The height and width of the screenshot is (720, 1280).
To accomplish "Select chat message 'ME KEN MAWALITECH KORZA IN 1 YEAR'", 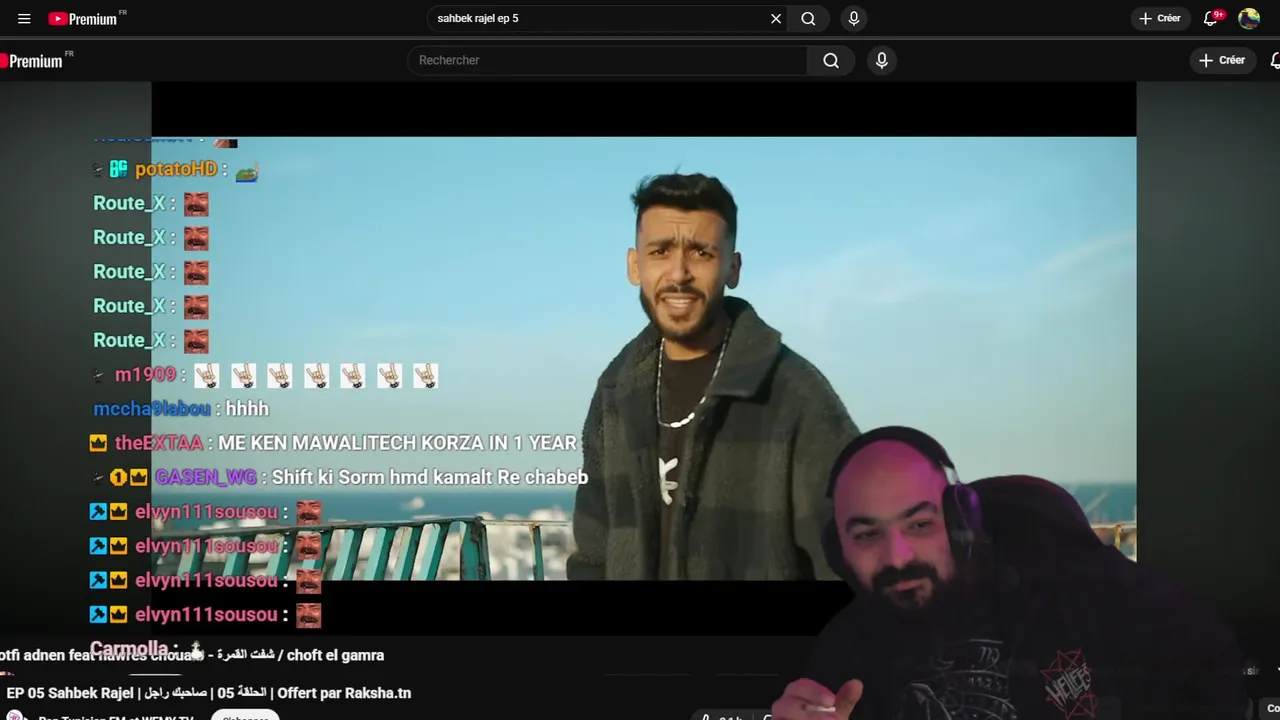I will (397, 442).
